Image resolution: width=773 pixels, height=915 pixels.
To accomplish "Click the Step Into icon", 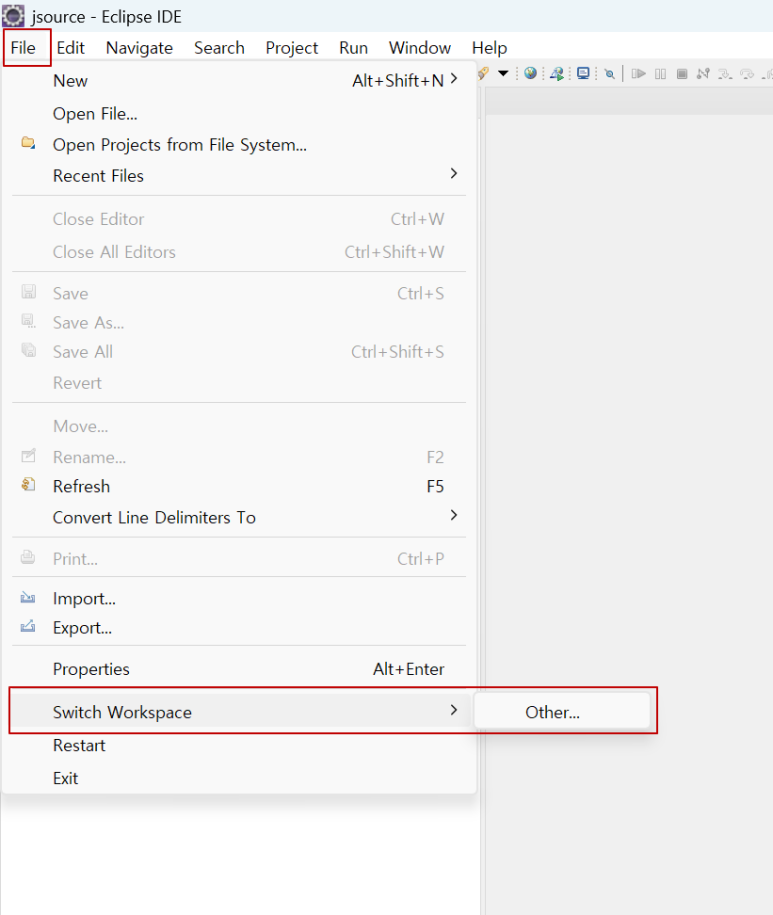I will coord(725,74).
